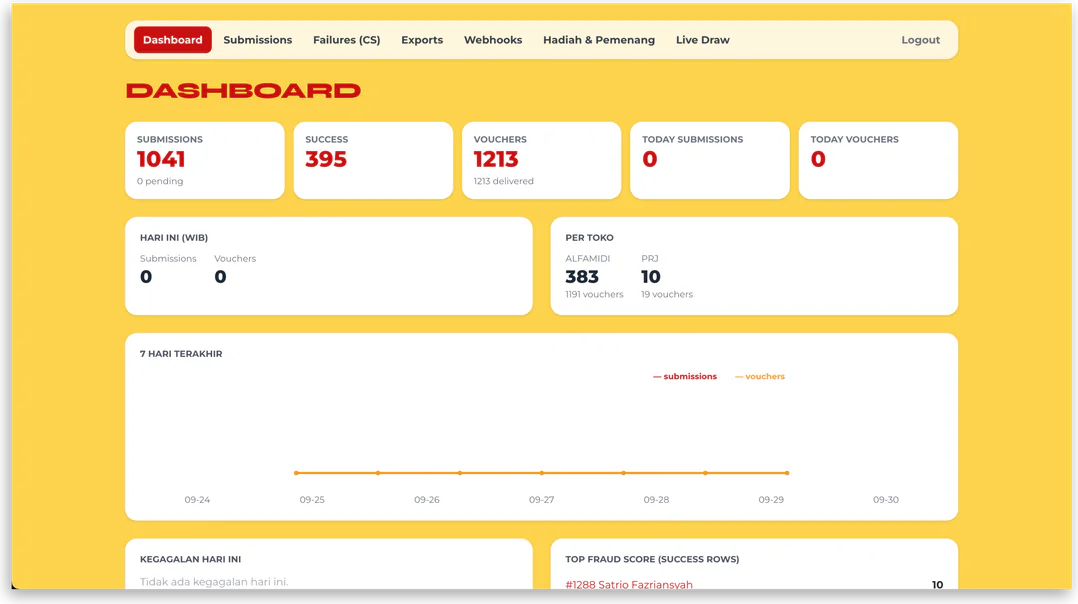Click the 09-27 axis label
Image resolution: width=1078 pixels, height=604 pixels.
click(x=542, y=500)
